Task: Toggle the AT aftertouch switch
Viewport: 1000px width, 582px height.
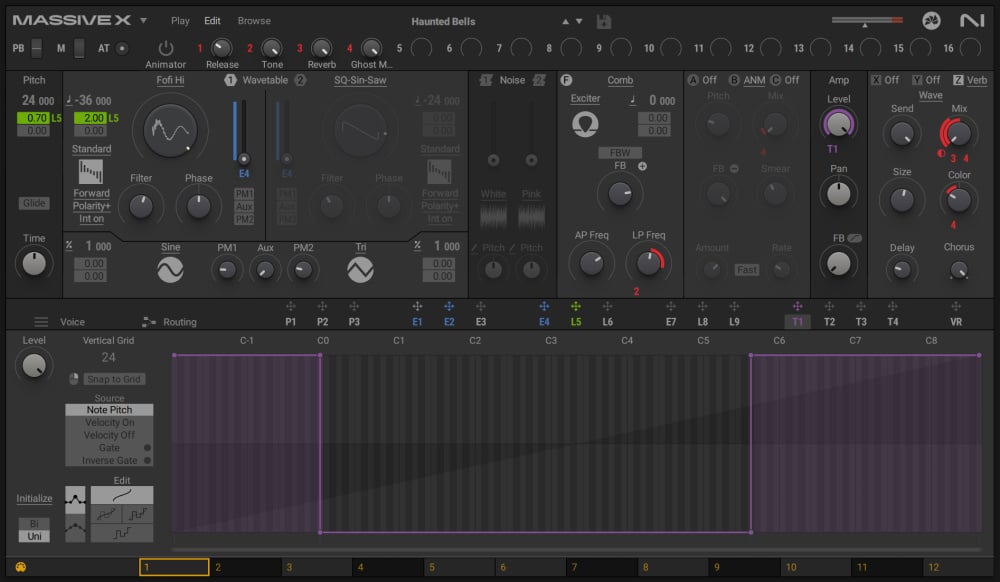Action: [122, 48]
